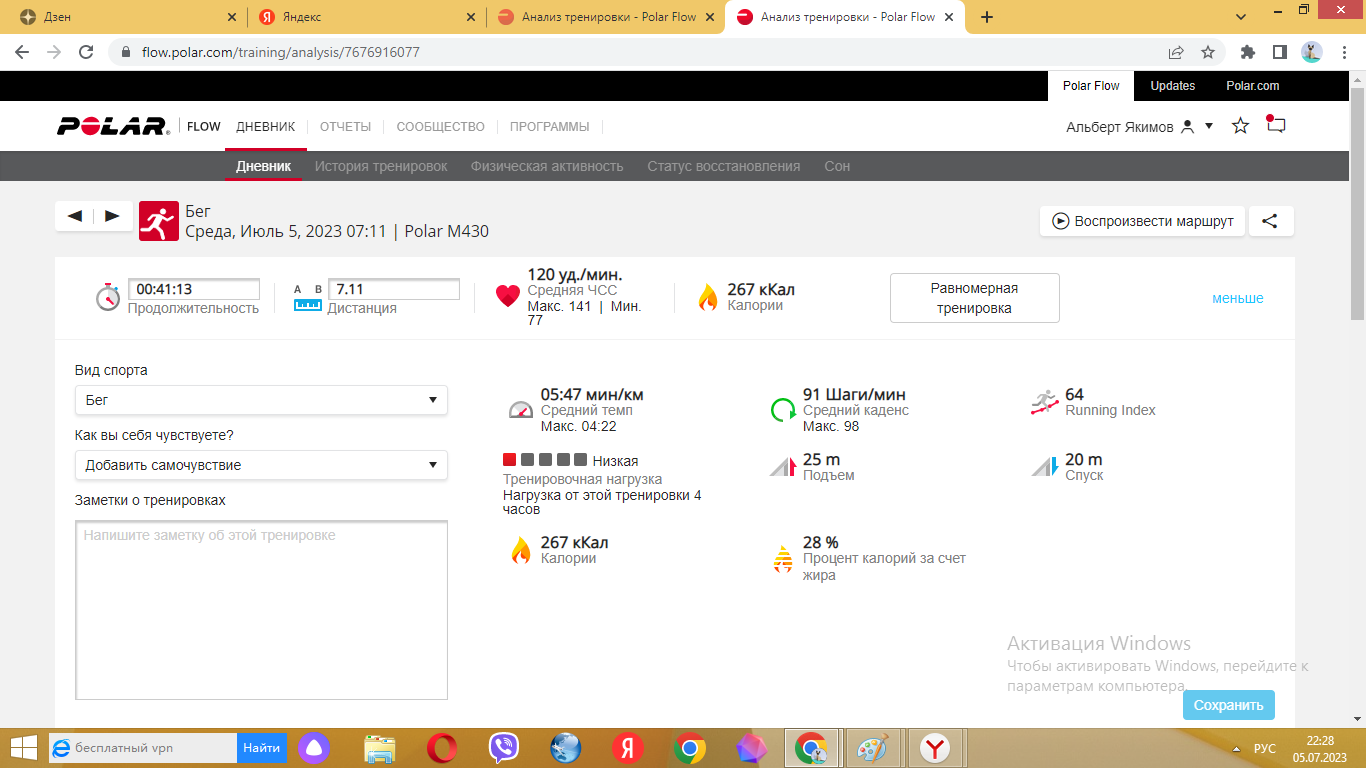Click the descent (Спуск) arrow icon
This screenshot has width=1366, height=768.
pyautogui.click(x=1045, y=466)
